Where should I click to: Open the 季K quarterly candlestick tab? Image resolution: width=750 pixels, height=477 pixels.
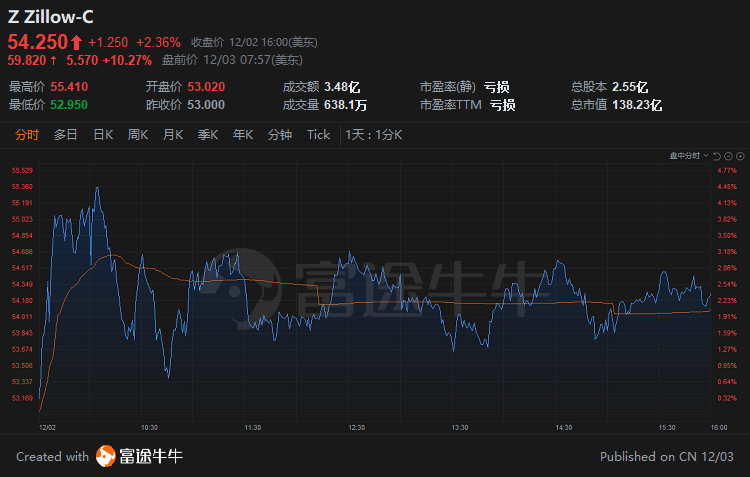coord(208,135)
